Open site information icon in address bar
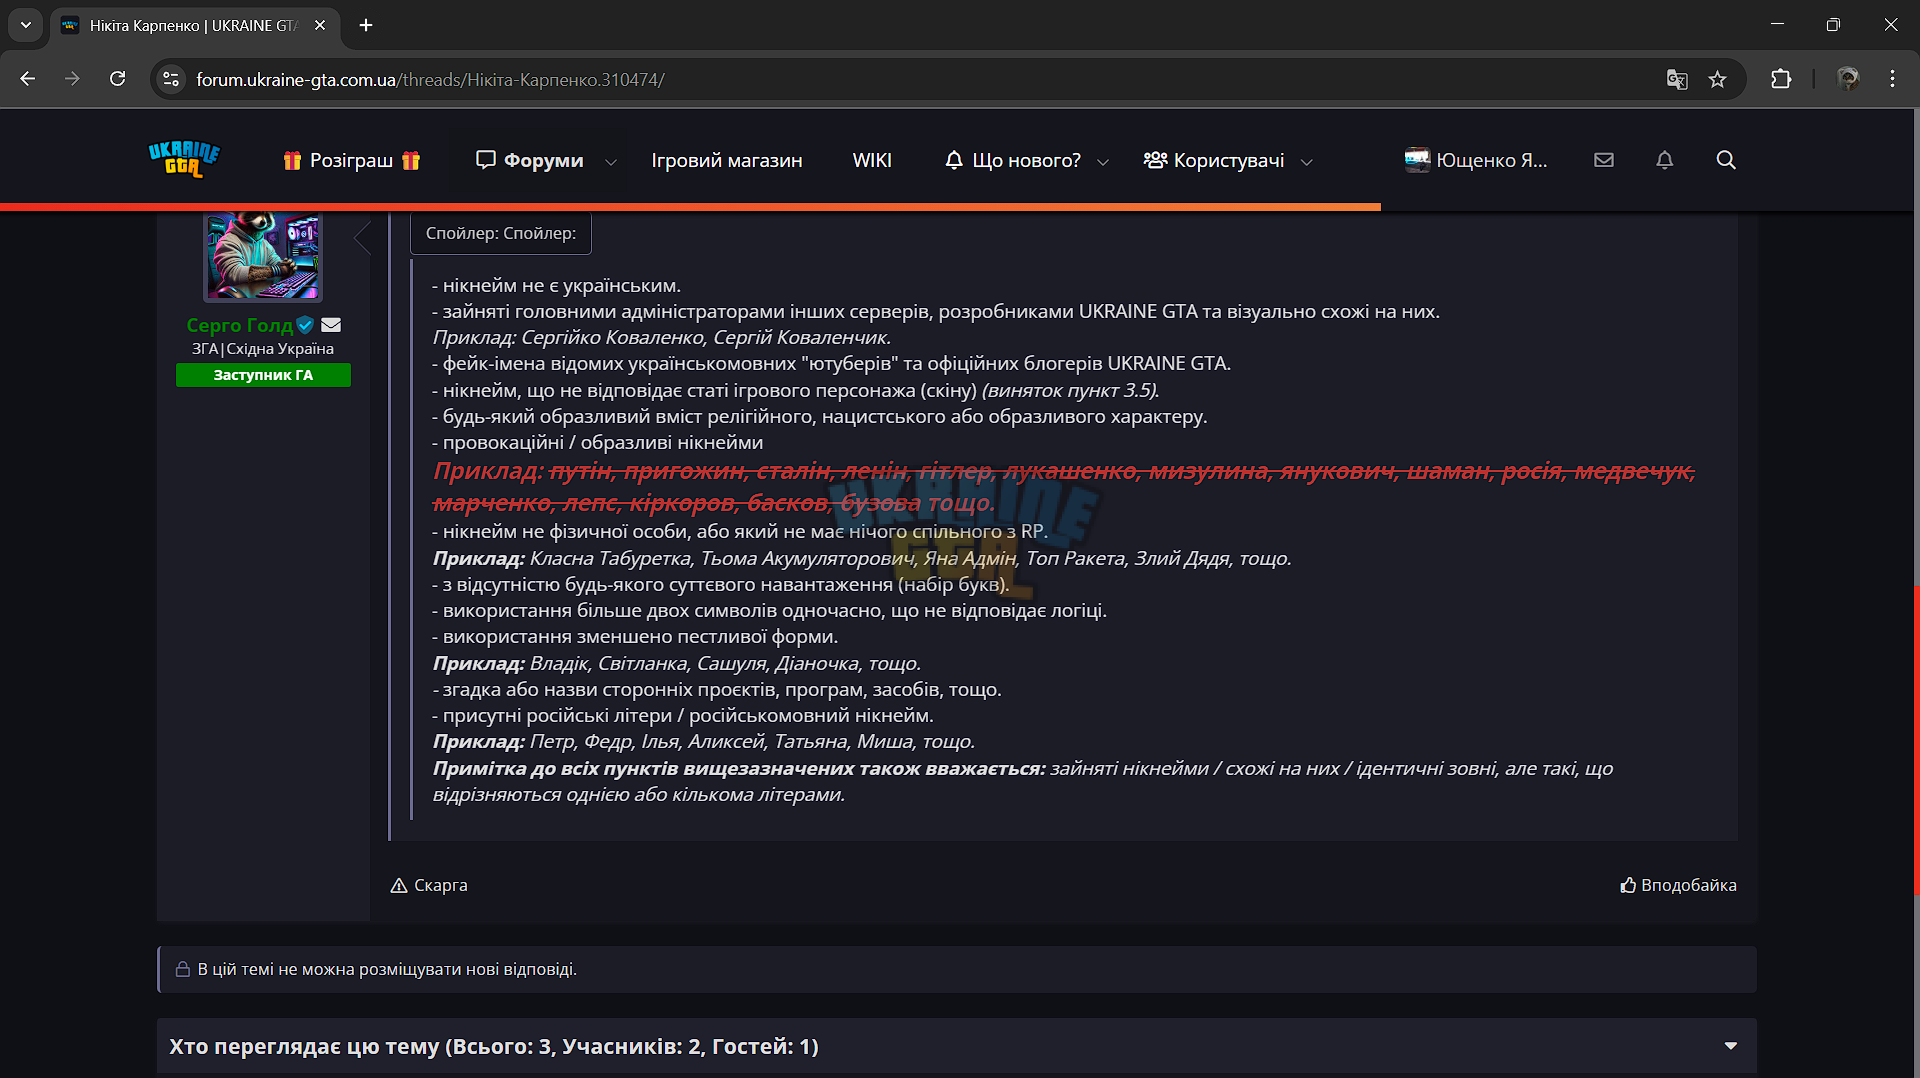 pyautogui.click(x=171, y=79)
